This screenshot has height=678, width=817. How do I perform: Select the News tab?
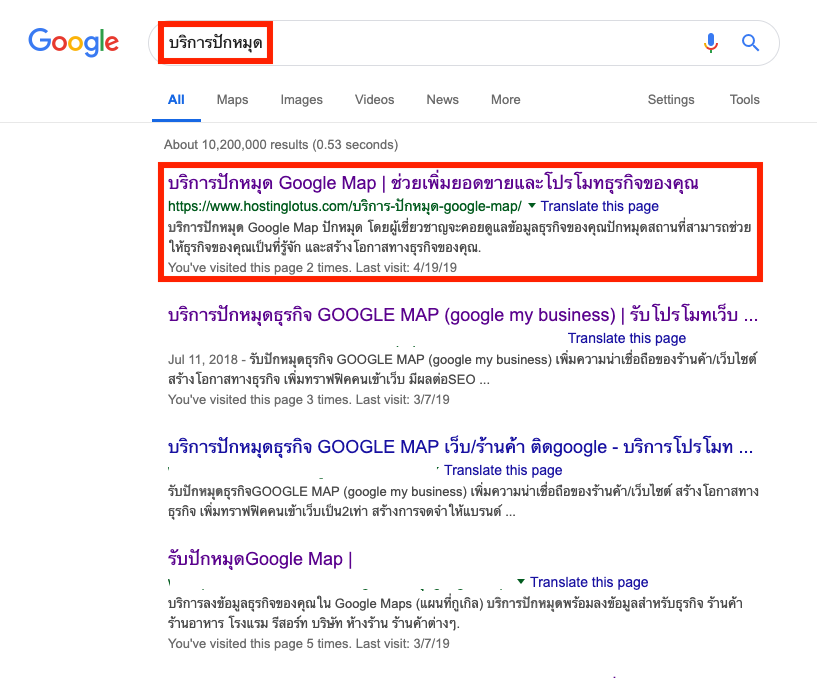tap(442, 100)
